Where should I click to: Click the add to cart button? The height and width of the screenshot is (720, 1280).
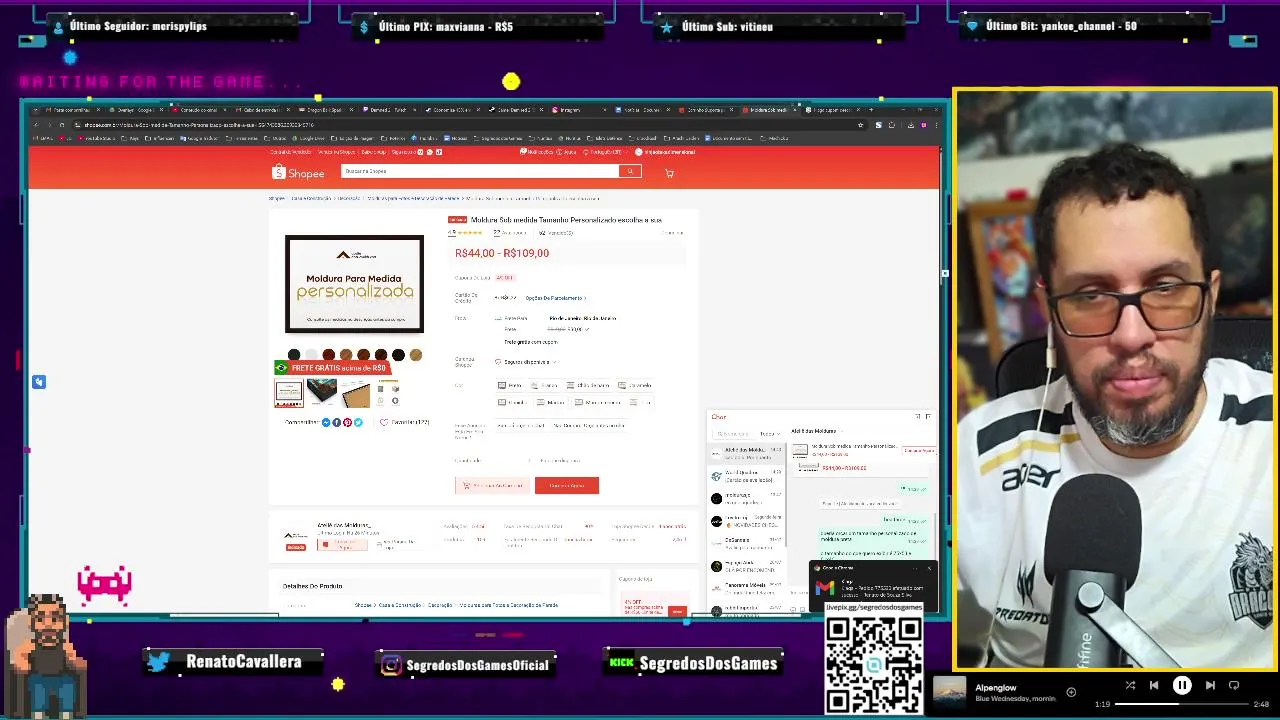click(493, 485)
